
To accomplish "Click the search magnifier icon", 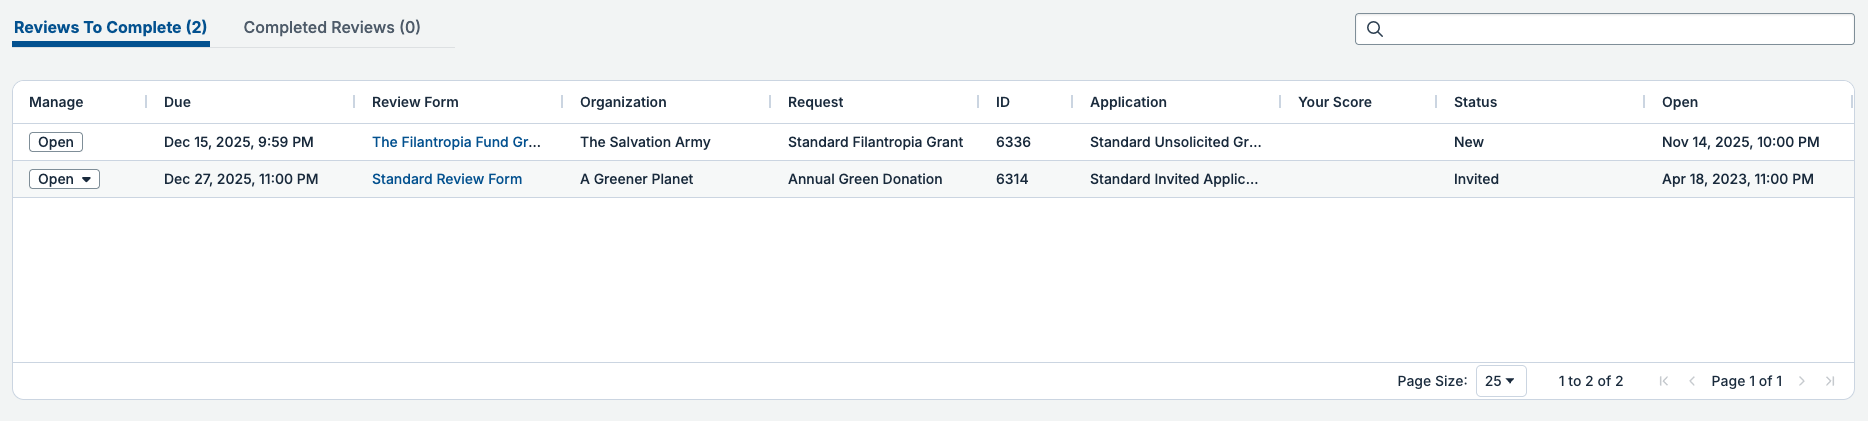I will (x=1375, y=29).
